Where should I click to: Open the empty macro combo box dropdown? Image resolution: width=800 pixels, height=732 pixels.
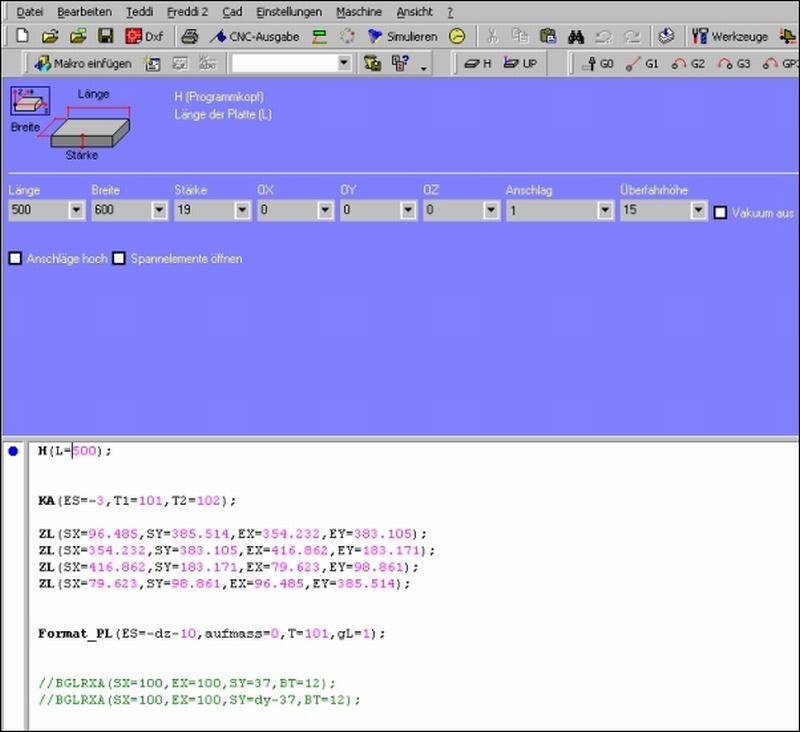point(344,64)
